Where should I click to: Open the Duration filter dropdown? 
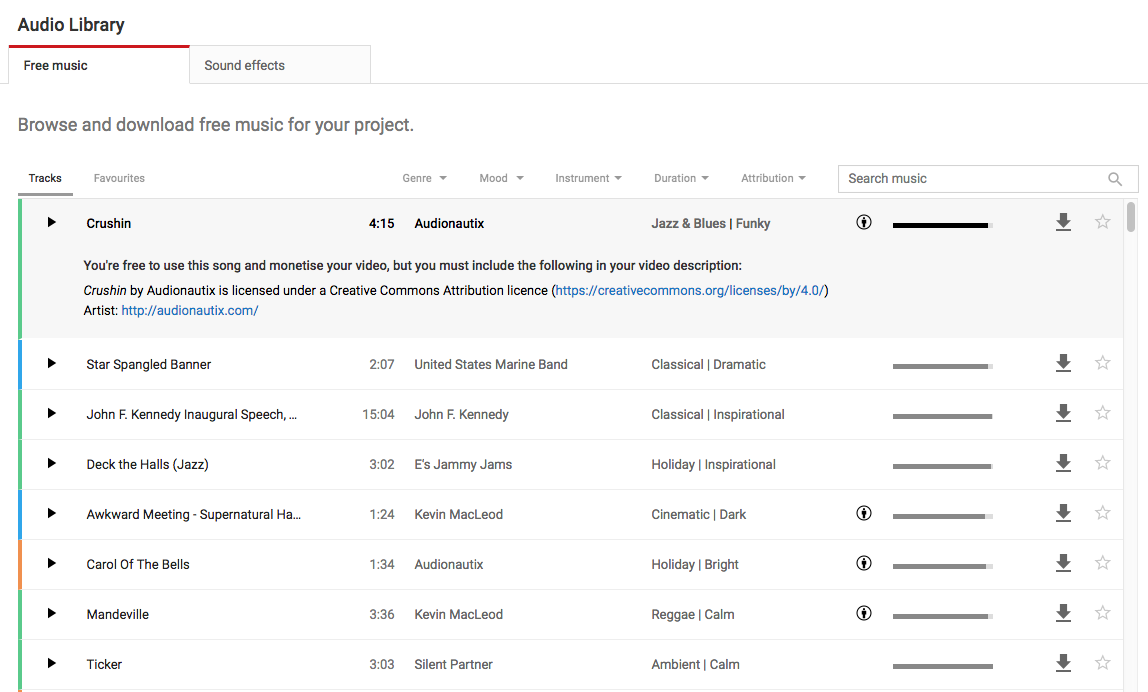coord(681,178)
